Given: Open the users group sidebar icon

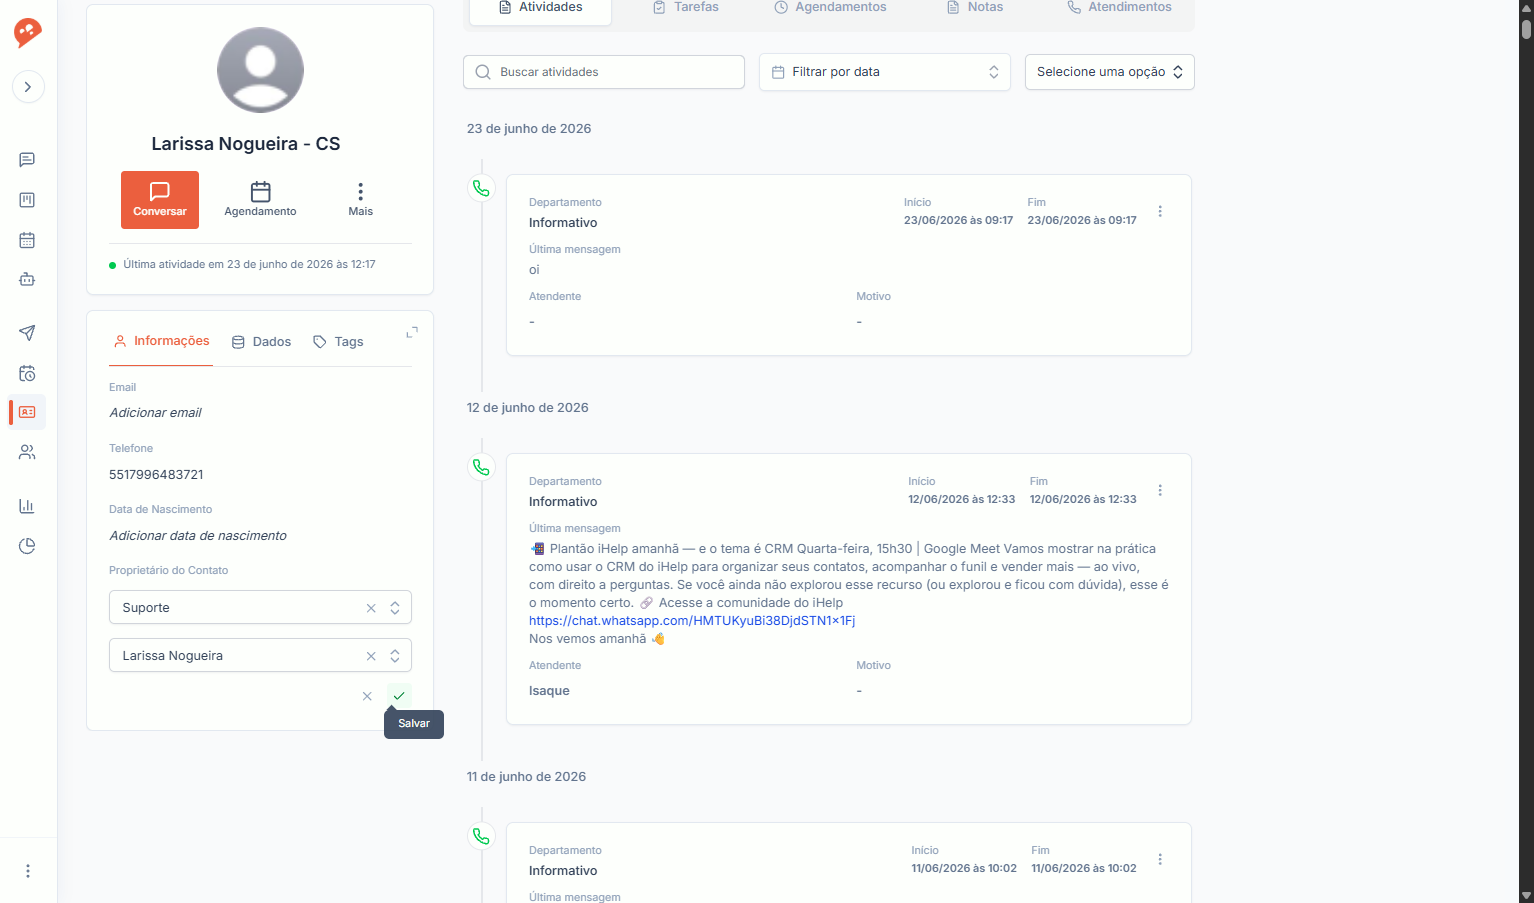Looking at the screenshot, I should tap(27, 452).
